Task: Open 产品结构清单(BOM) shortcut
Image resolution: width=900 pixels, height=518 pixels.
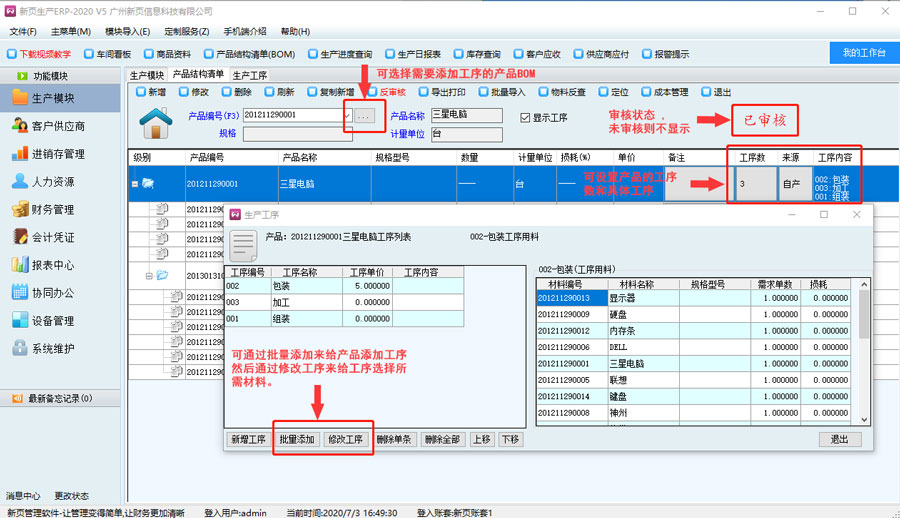Action: coord(250,54)
